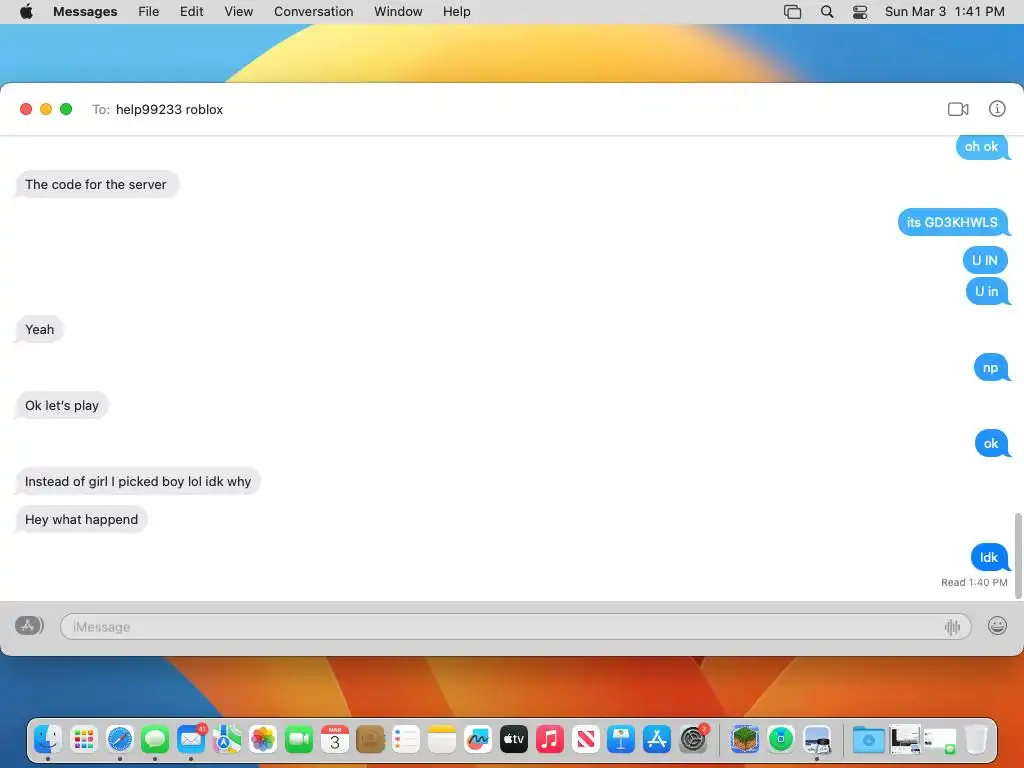Select the 'its GD3KHWLS' message bubble
The image size is (1024, 768).
pyautogui.click(x=952, y=223)
